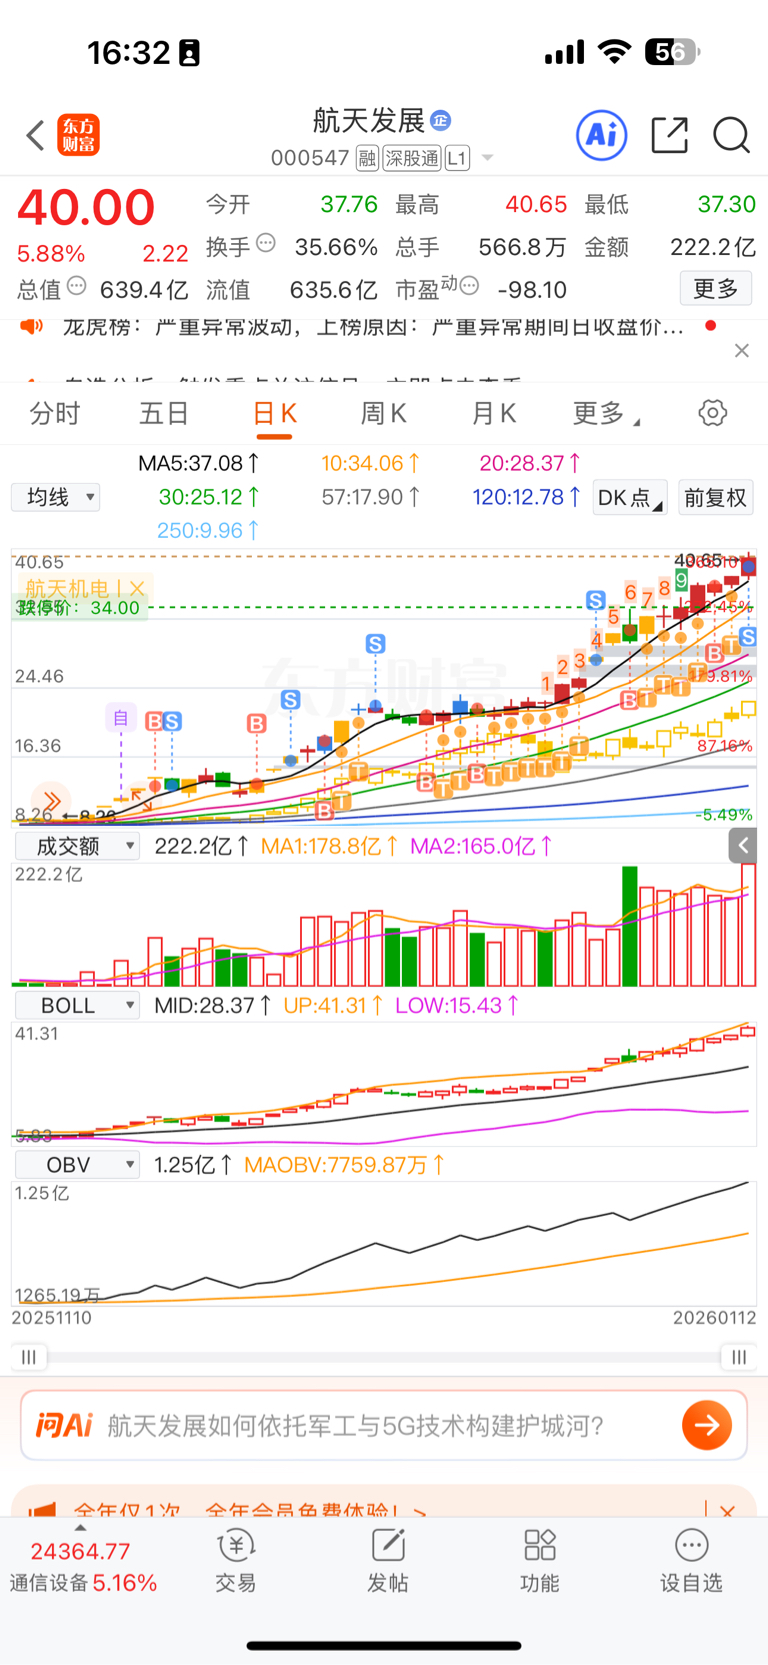The image size is (768, 1665).
Task: Tap the end date 20260112 label
Action: coord(715,1318)
